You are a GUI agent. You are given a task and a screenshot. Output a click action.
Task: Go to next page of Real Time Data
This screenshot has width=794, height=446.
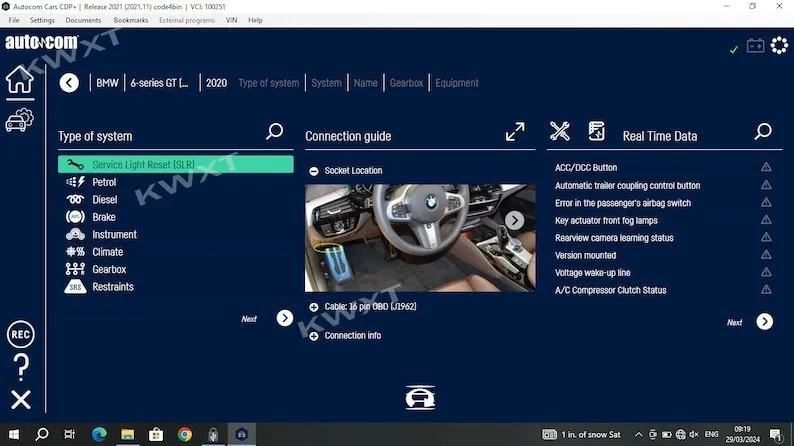(x=765, y=321)
